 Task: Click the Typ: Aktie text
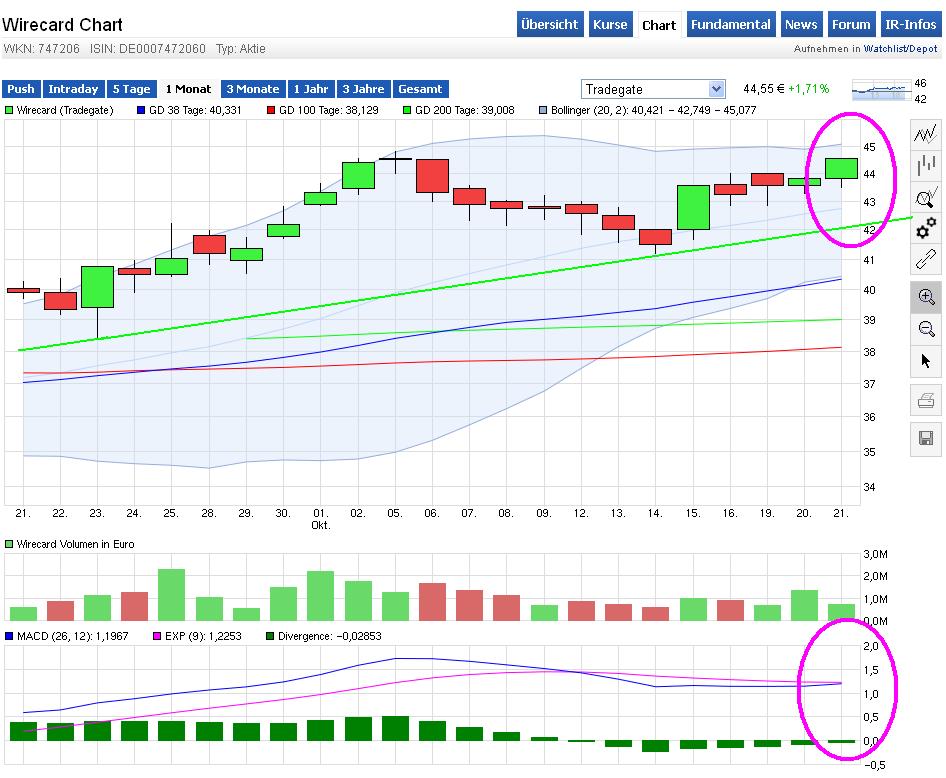coord(241,49)
